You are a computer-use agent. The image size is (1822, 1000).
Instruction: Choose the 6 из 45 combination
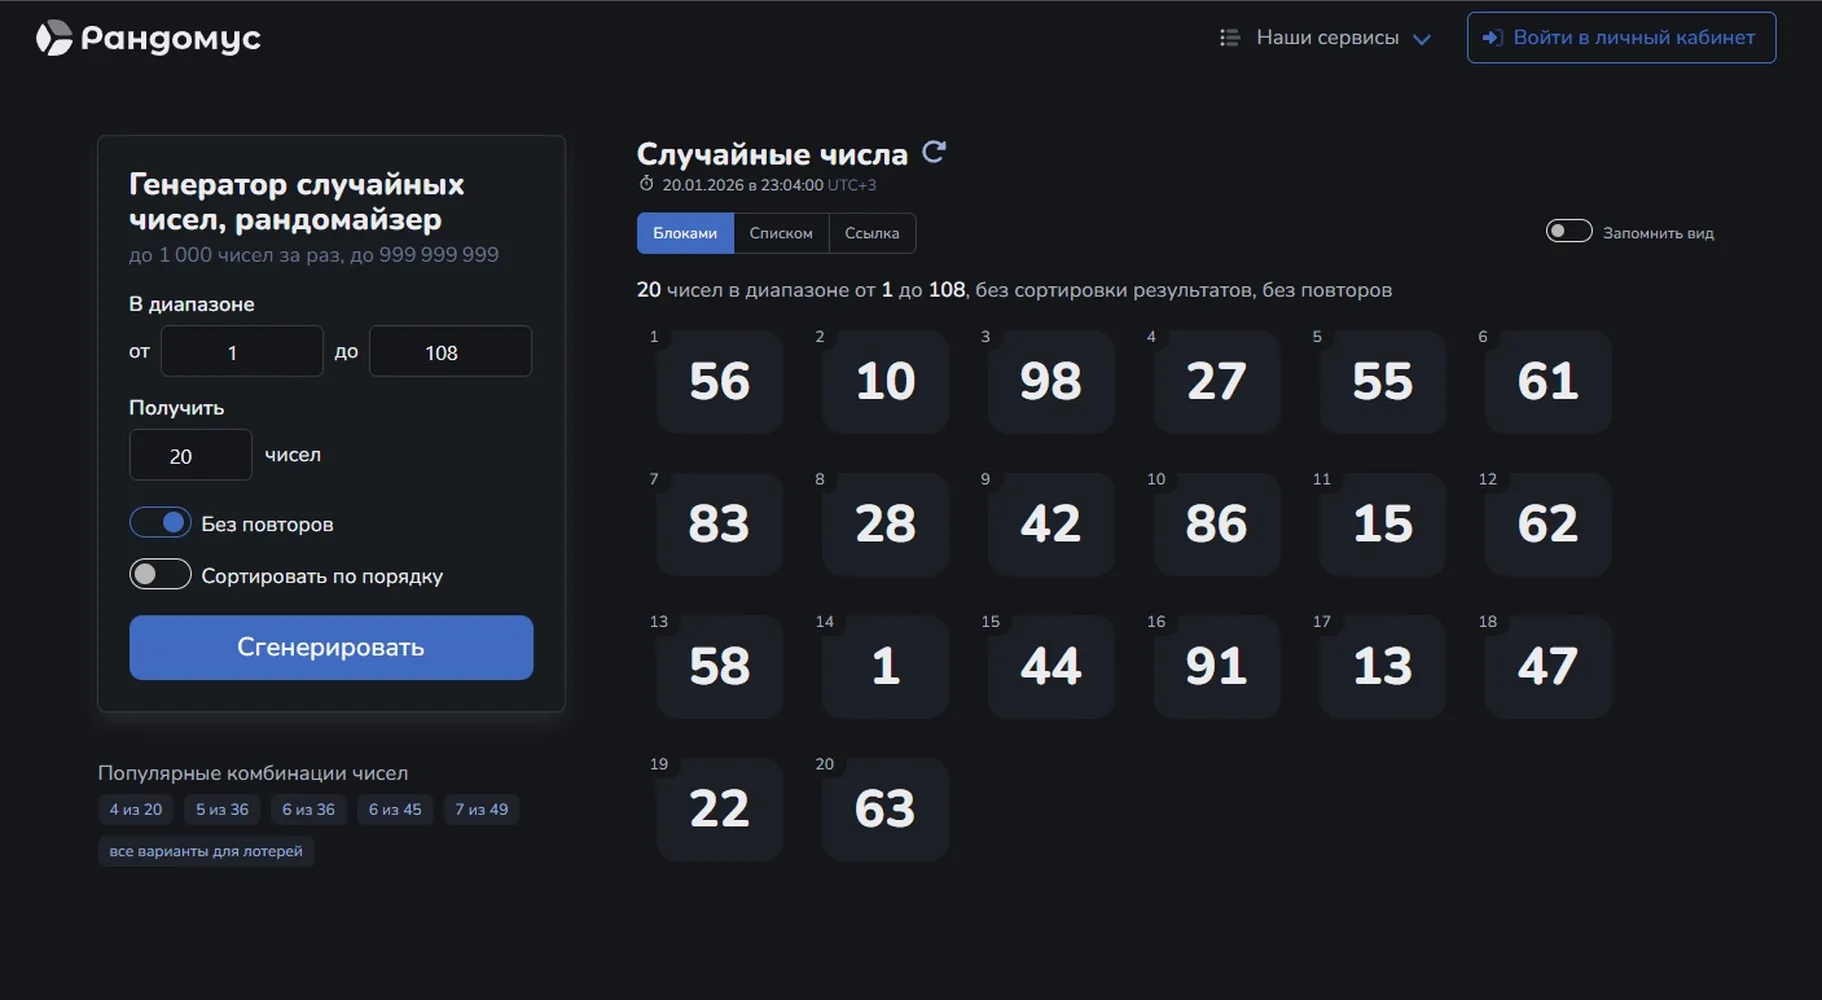[x=395, y=809]
